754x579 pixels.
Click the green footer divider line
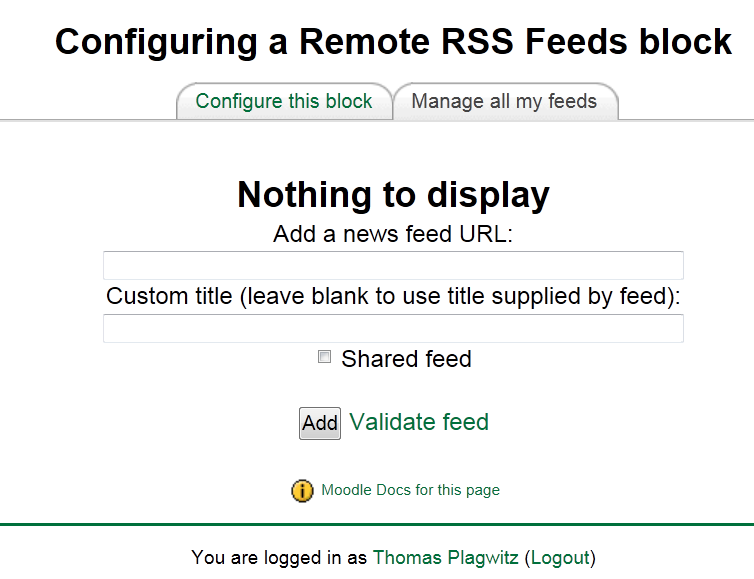(x=377, y=523)
